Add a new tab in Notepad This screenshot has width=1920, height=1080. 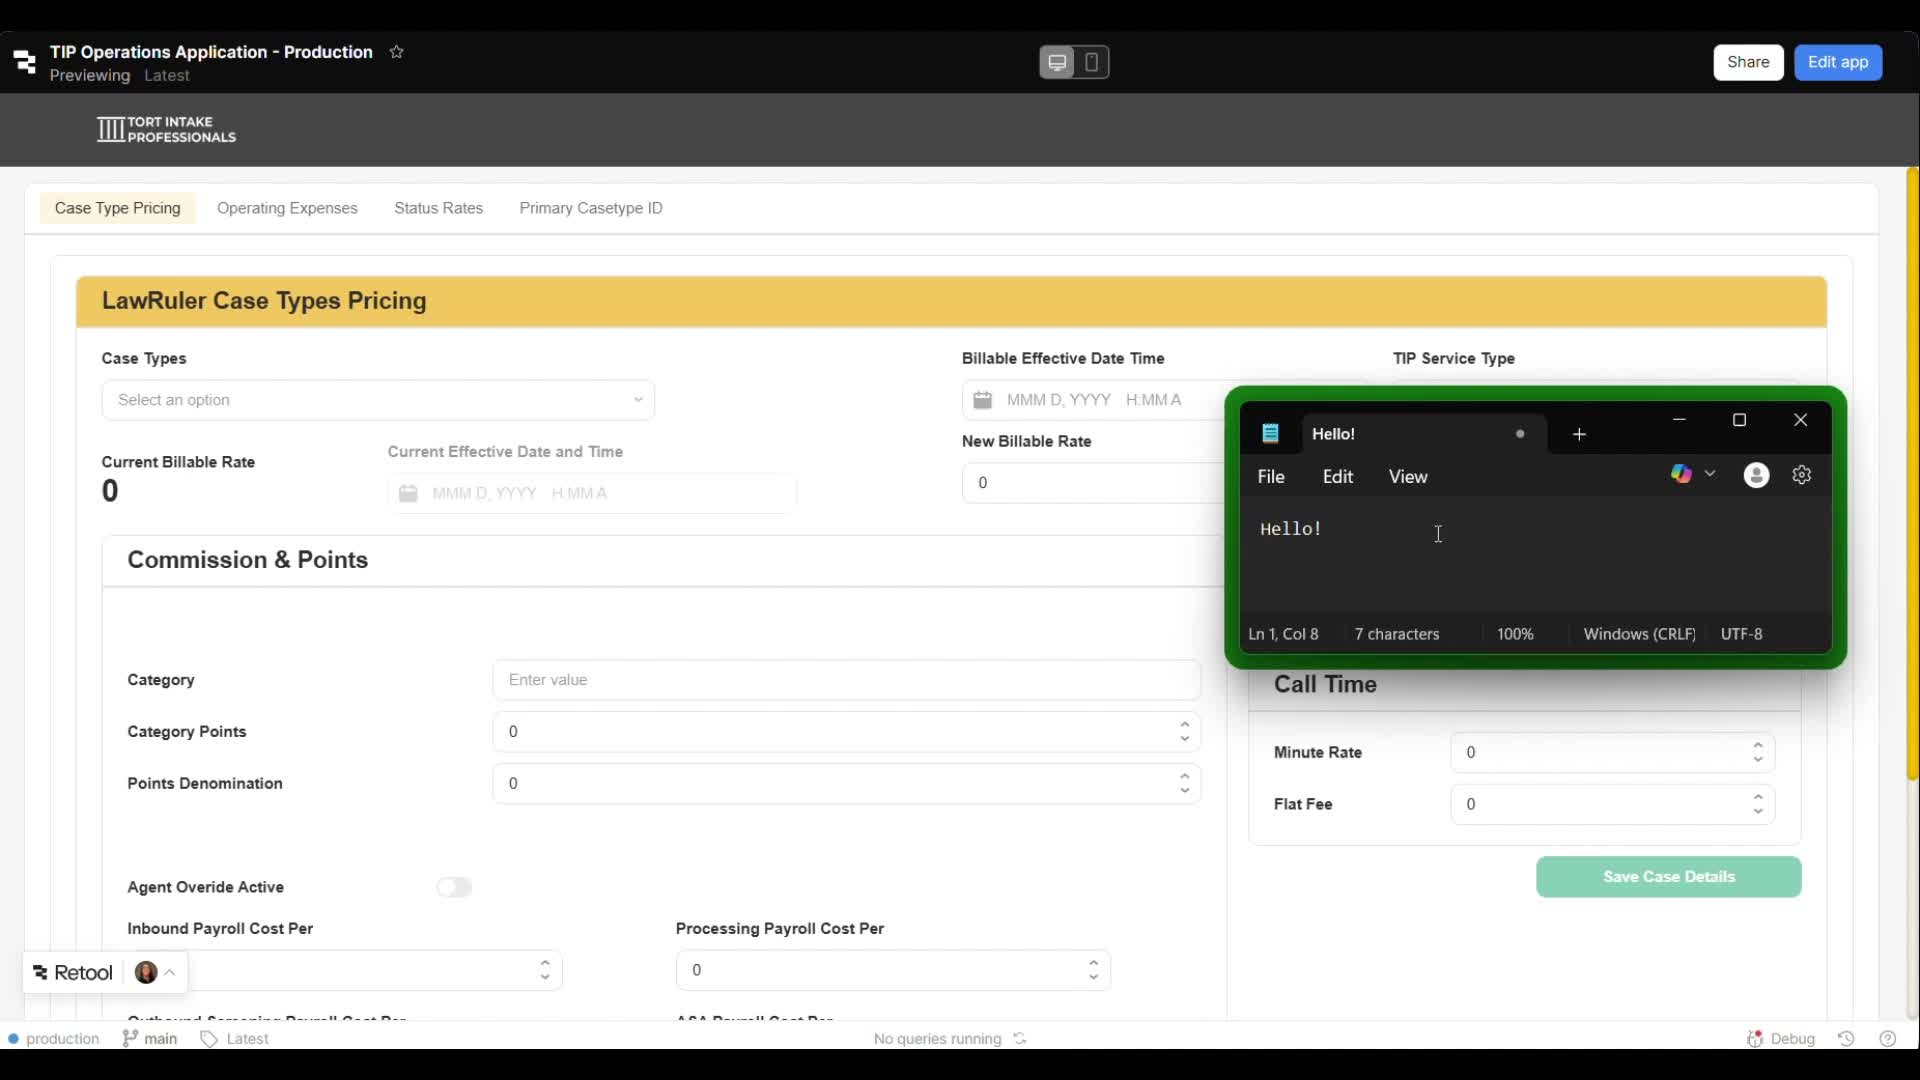pos(1580,435)
